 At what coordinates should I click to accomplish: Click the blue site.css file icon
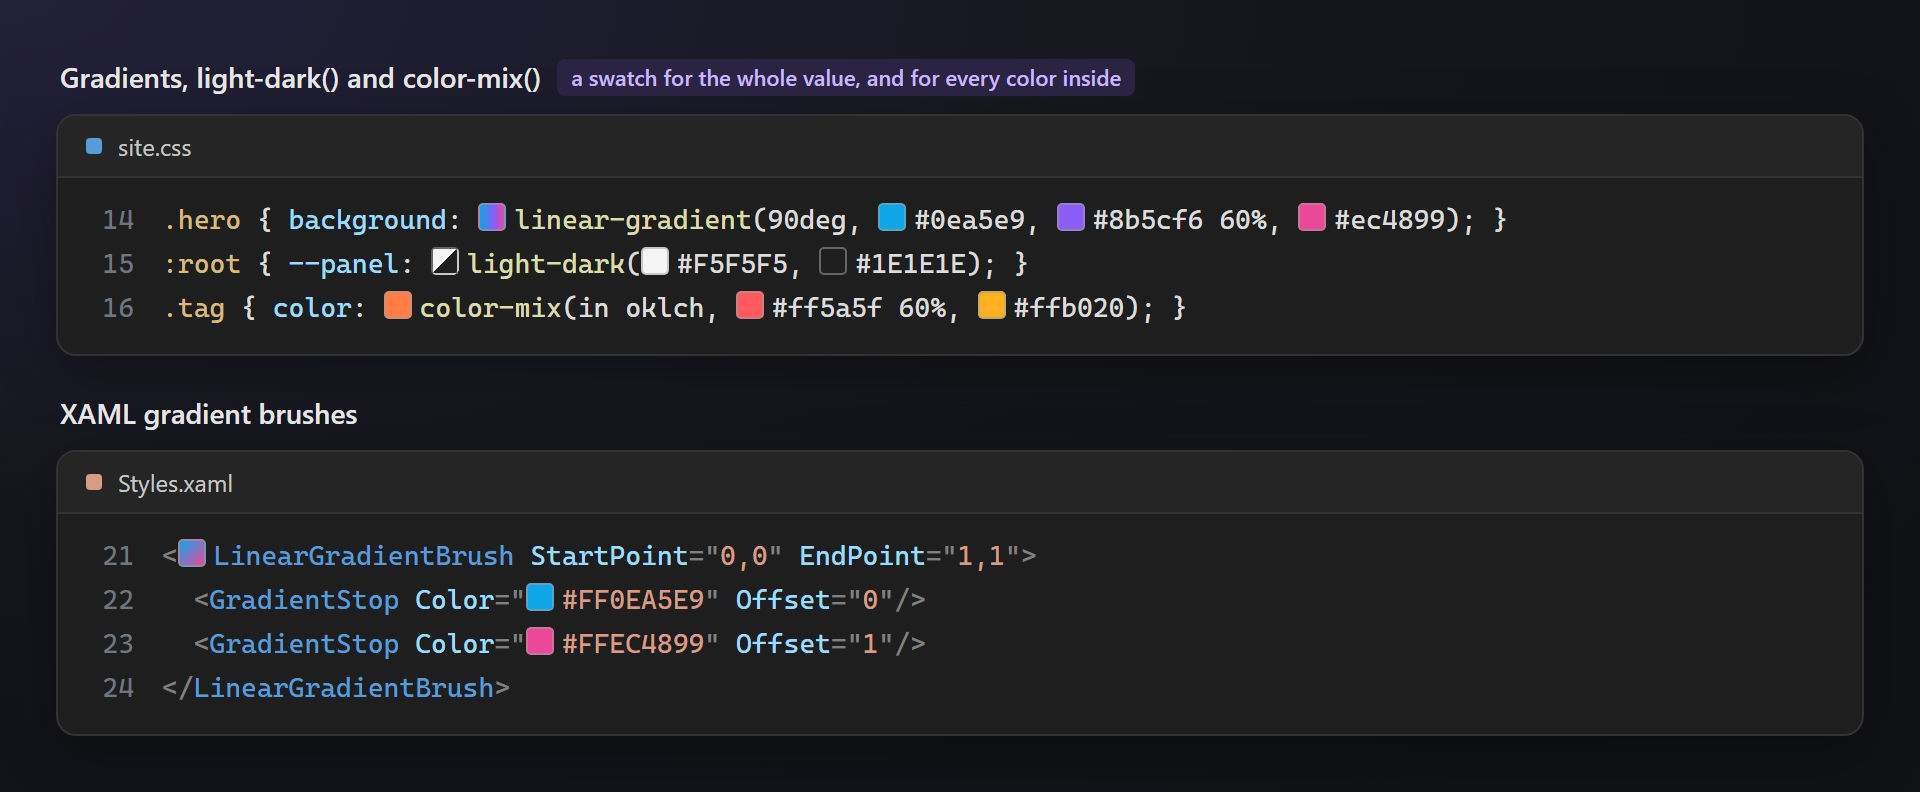click(x=94, y=146)
